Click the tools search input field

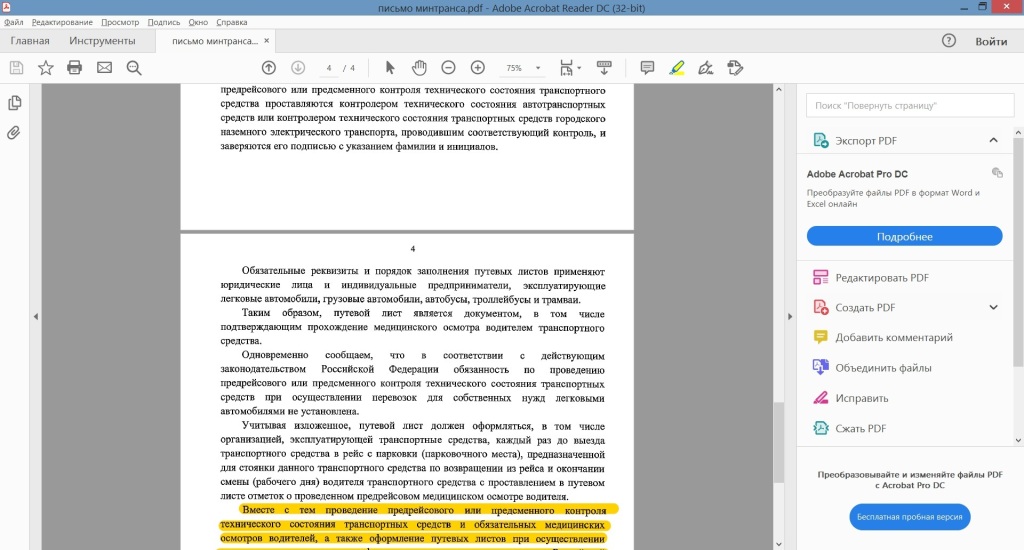point(904,105)
